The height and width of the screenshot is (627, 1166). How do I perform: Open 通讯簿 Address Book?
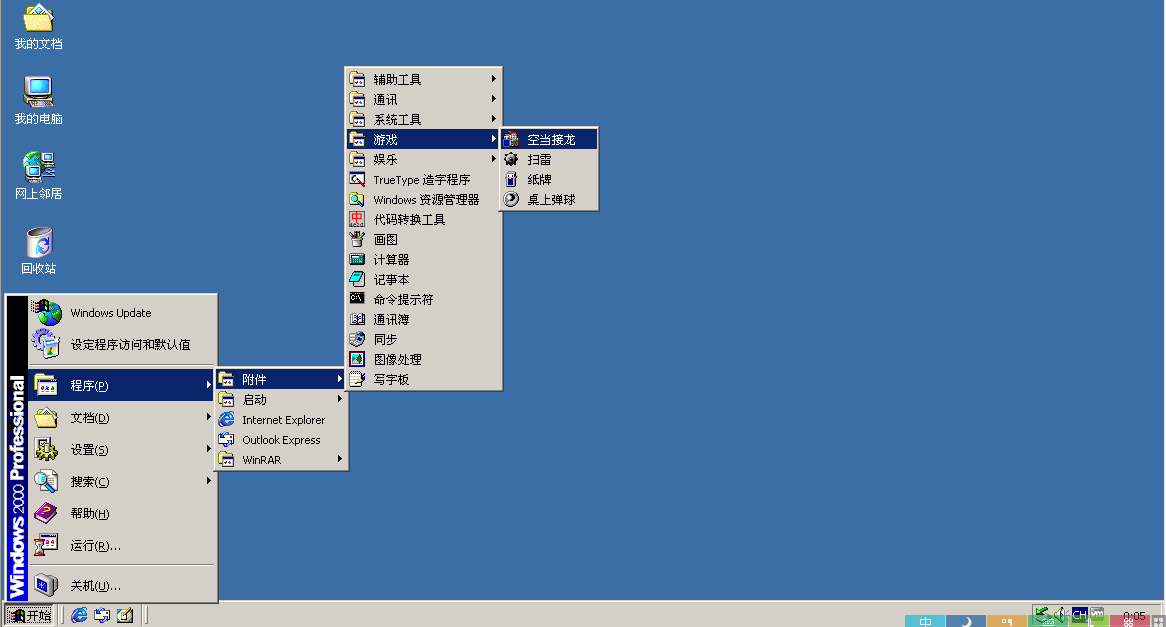coord(424,320)
